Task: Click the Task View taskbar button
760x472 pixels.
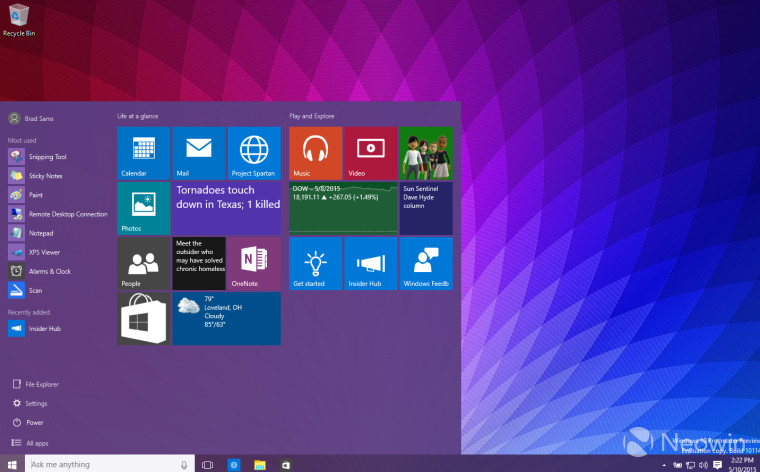Action: pos(208,465)
